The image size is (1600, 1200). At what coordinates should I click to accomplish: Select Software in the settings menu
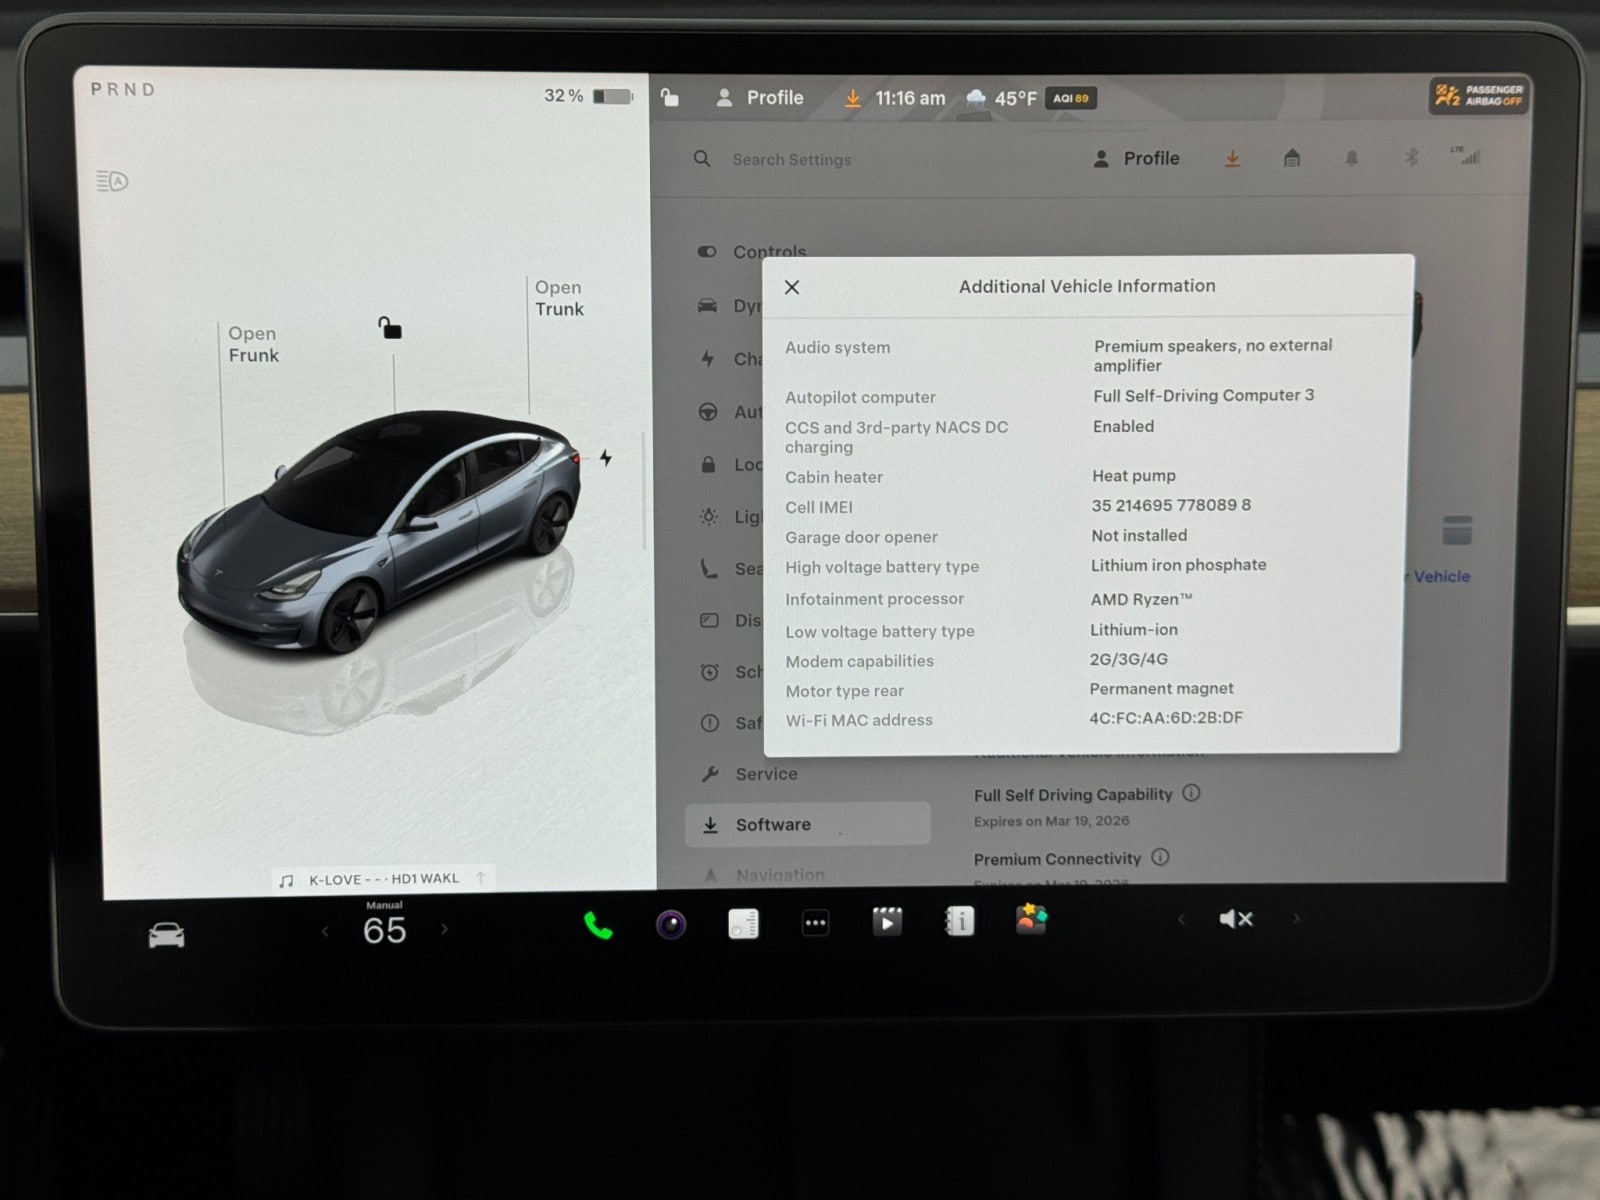pyautogui.click(x=772, y=825)
